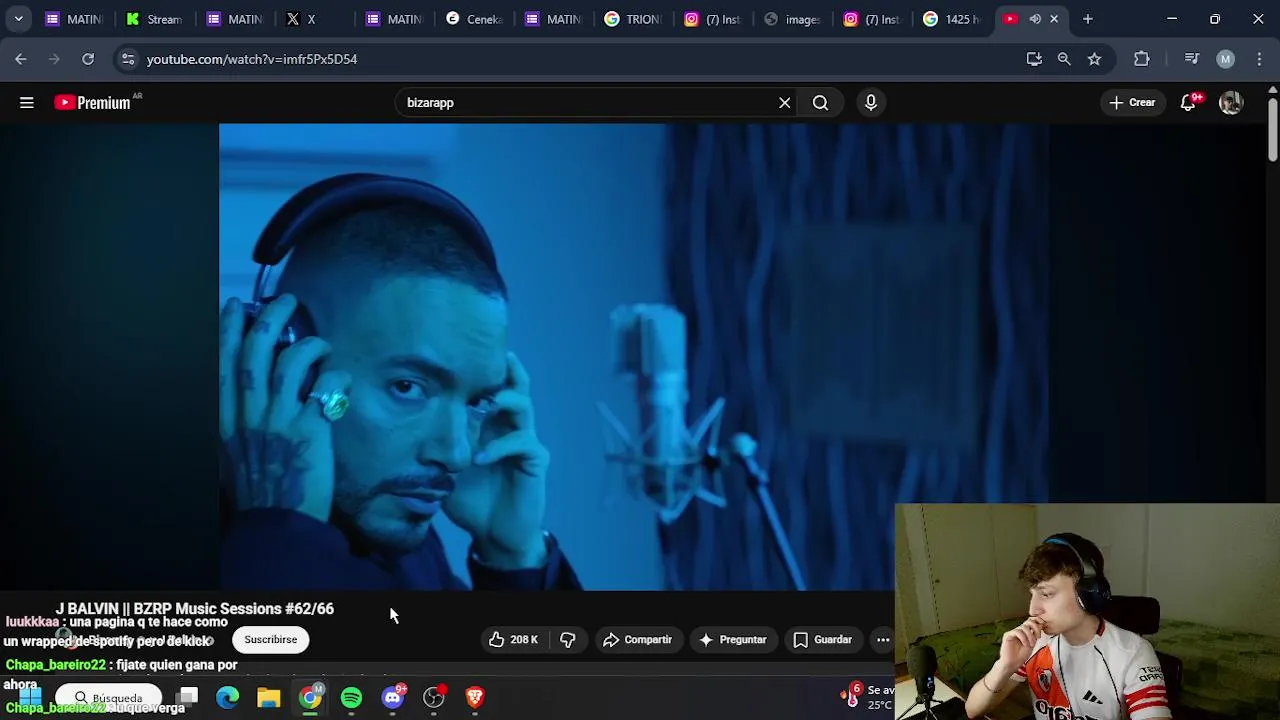Open the YouTube account avatar menu

[1231, 102]
